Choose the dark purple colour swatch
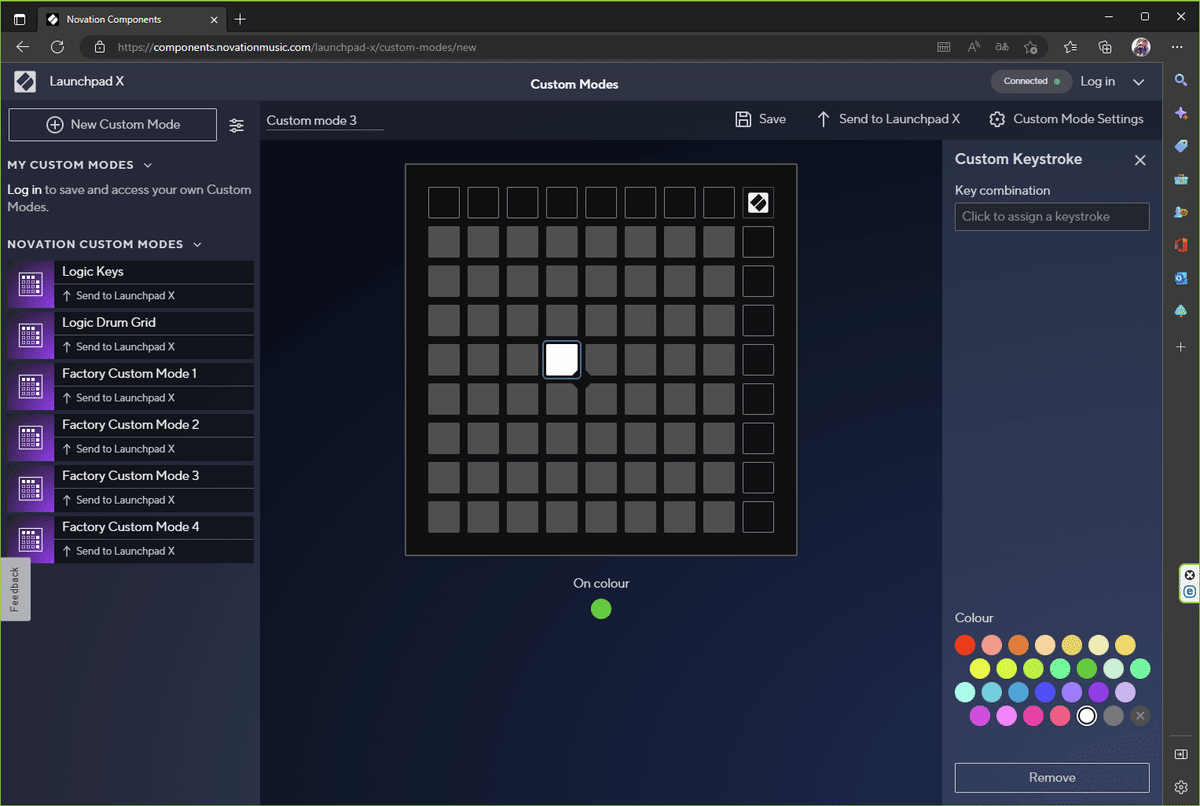The height and width of the screenshot is (806, 1200). coord(1099,692)
